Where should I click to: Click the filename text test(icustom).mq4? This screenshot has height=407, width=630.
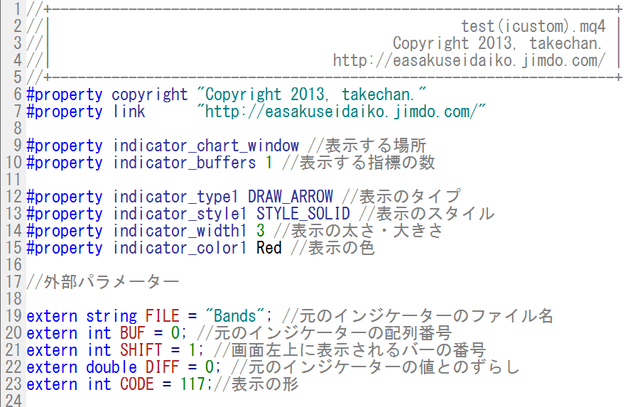coord(533,27)
